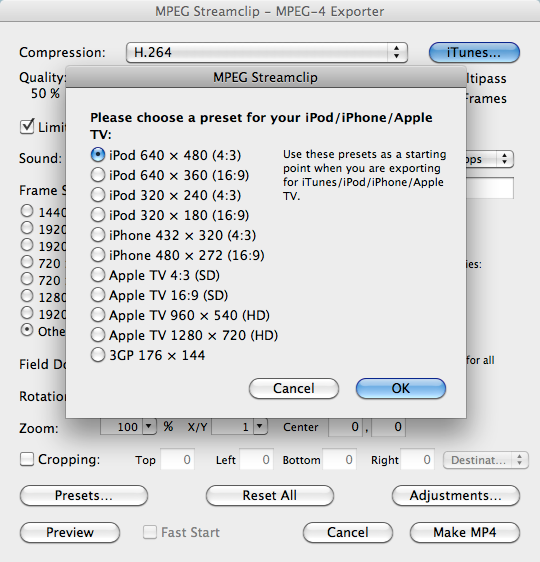The height and width of the screenshot is (562, 540).
Task: Click the iTunes... button
Action: point(474,53)
